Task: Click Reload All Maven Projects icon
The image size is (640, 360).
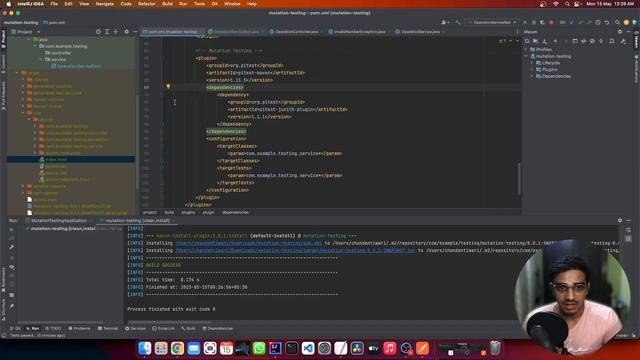Action: coord(527,41)
